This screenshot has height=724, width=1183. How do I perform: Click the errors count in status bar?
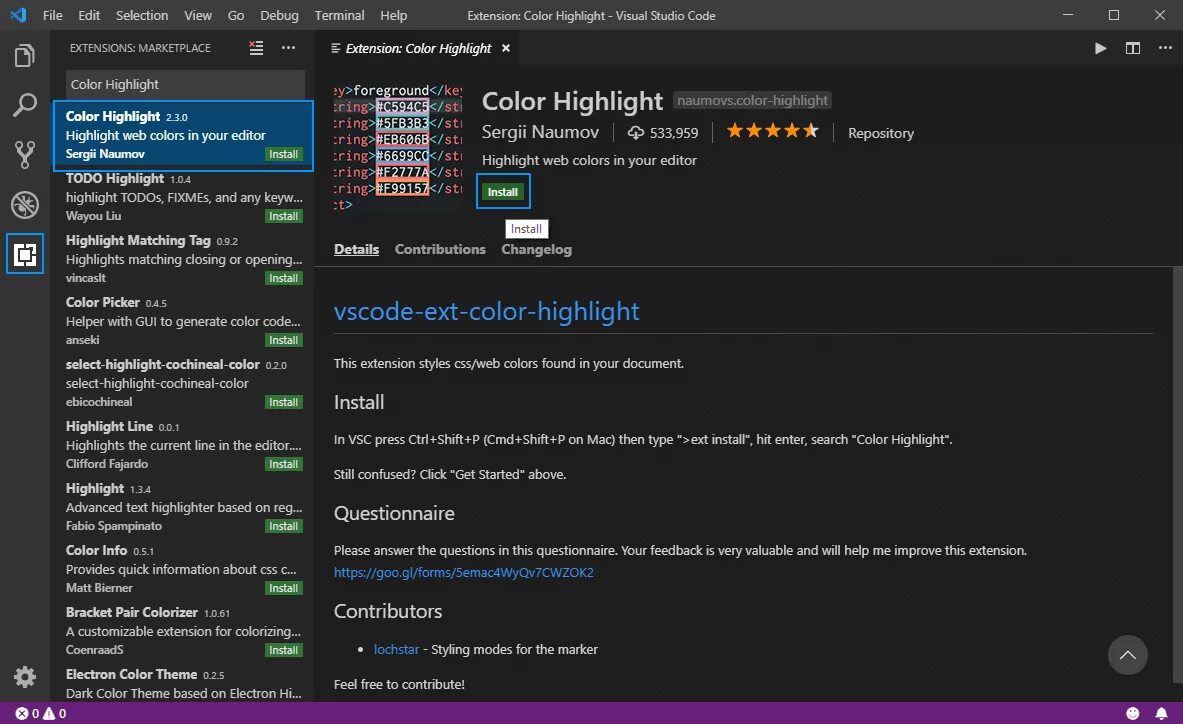(x=27, y=713)
